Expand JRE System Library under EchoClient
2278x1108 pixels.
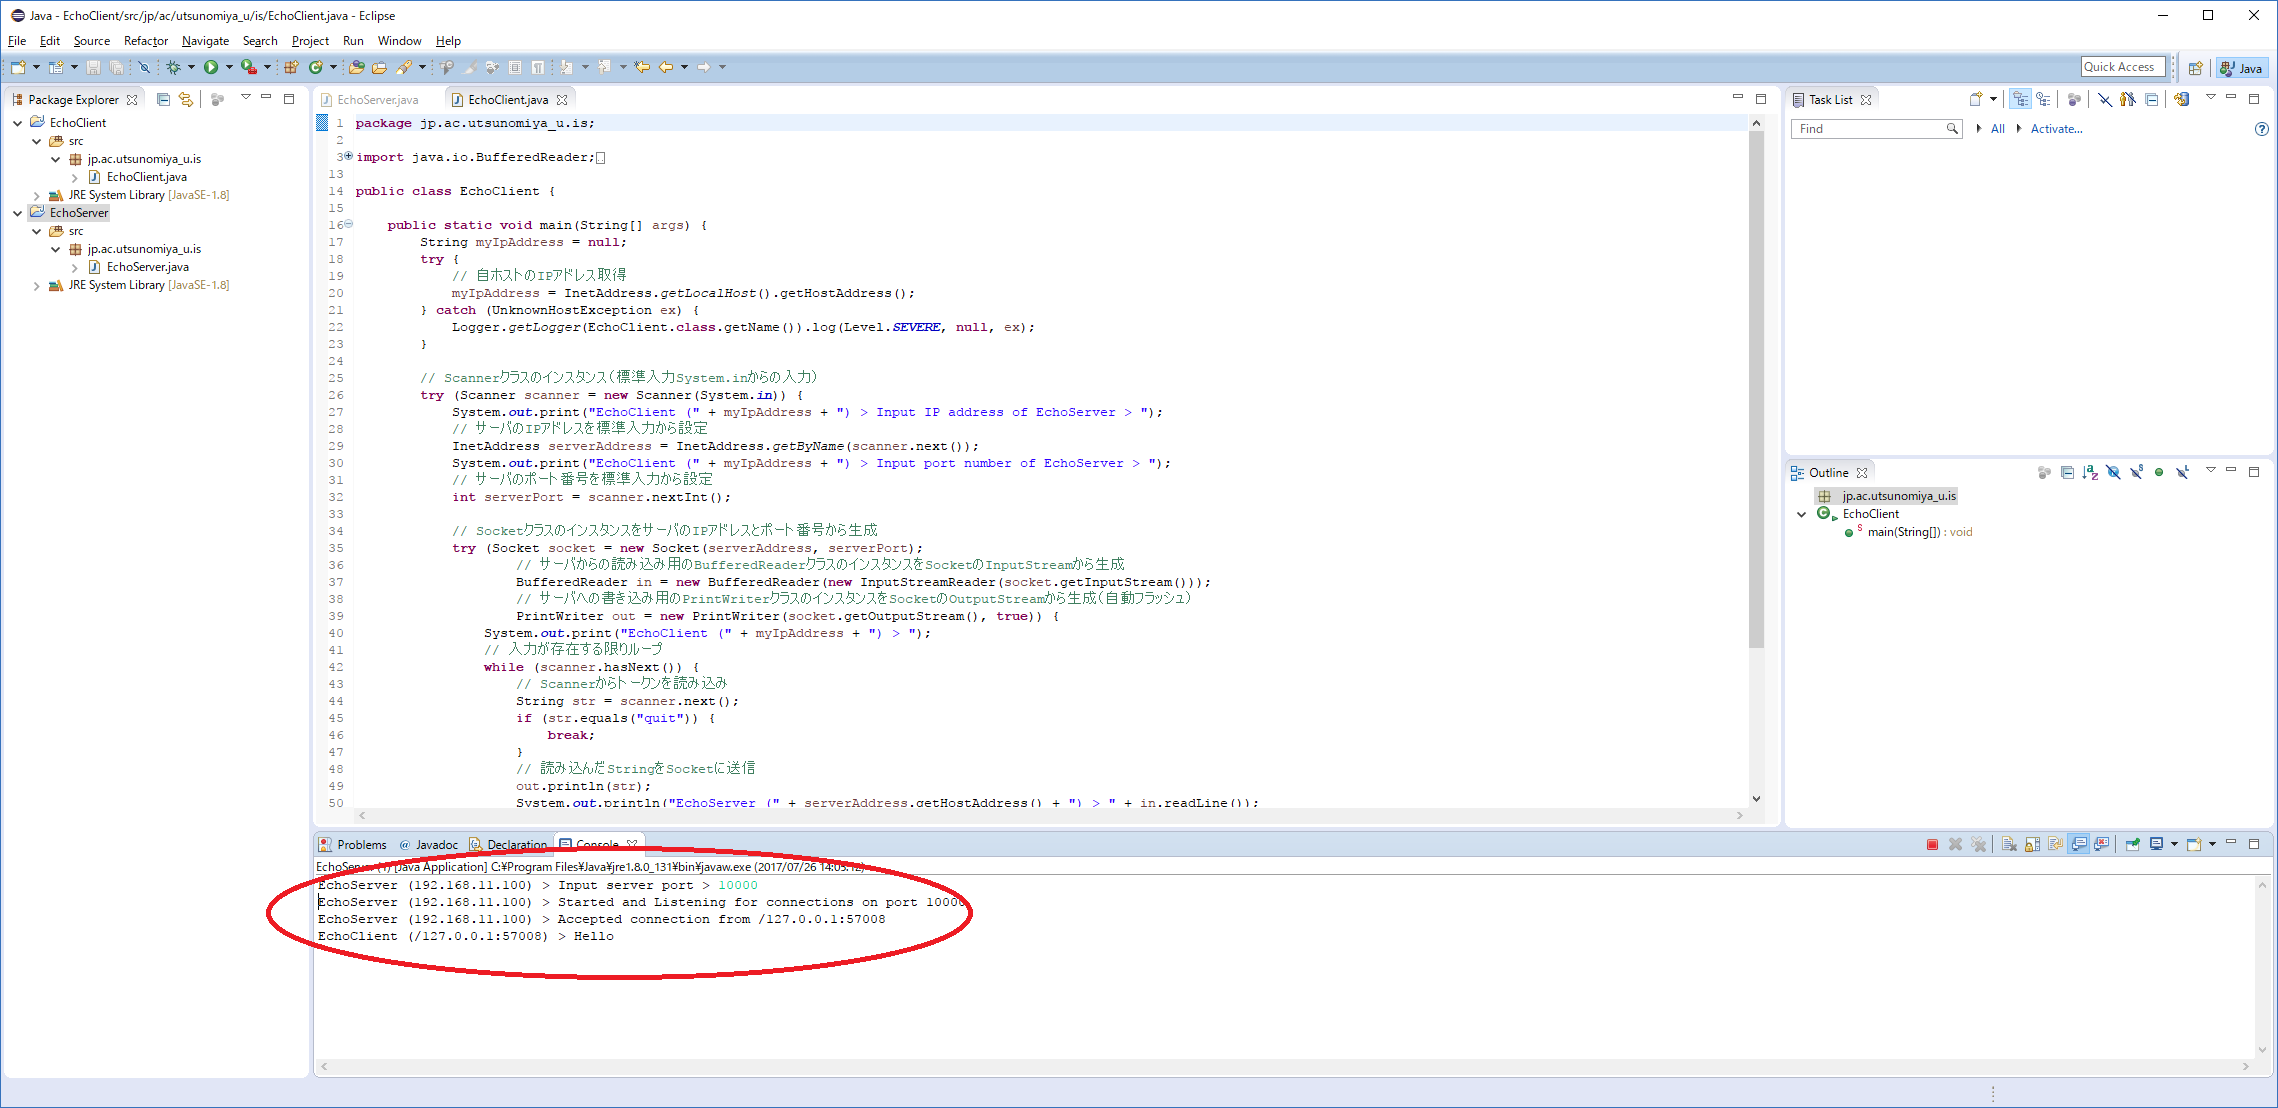[37, 196]
